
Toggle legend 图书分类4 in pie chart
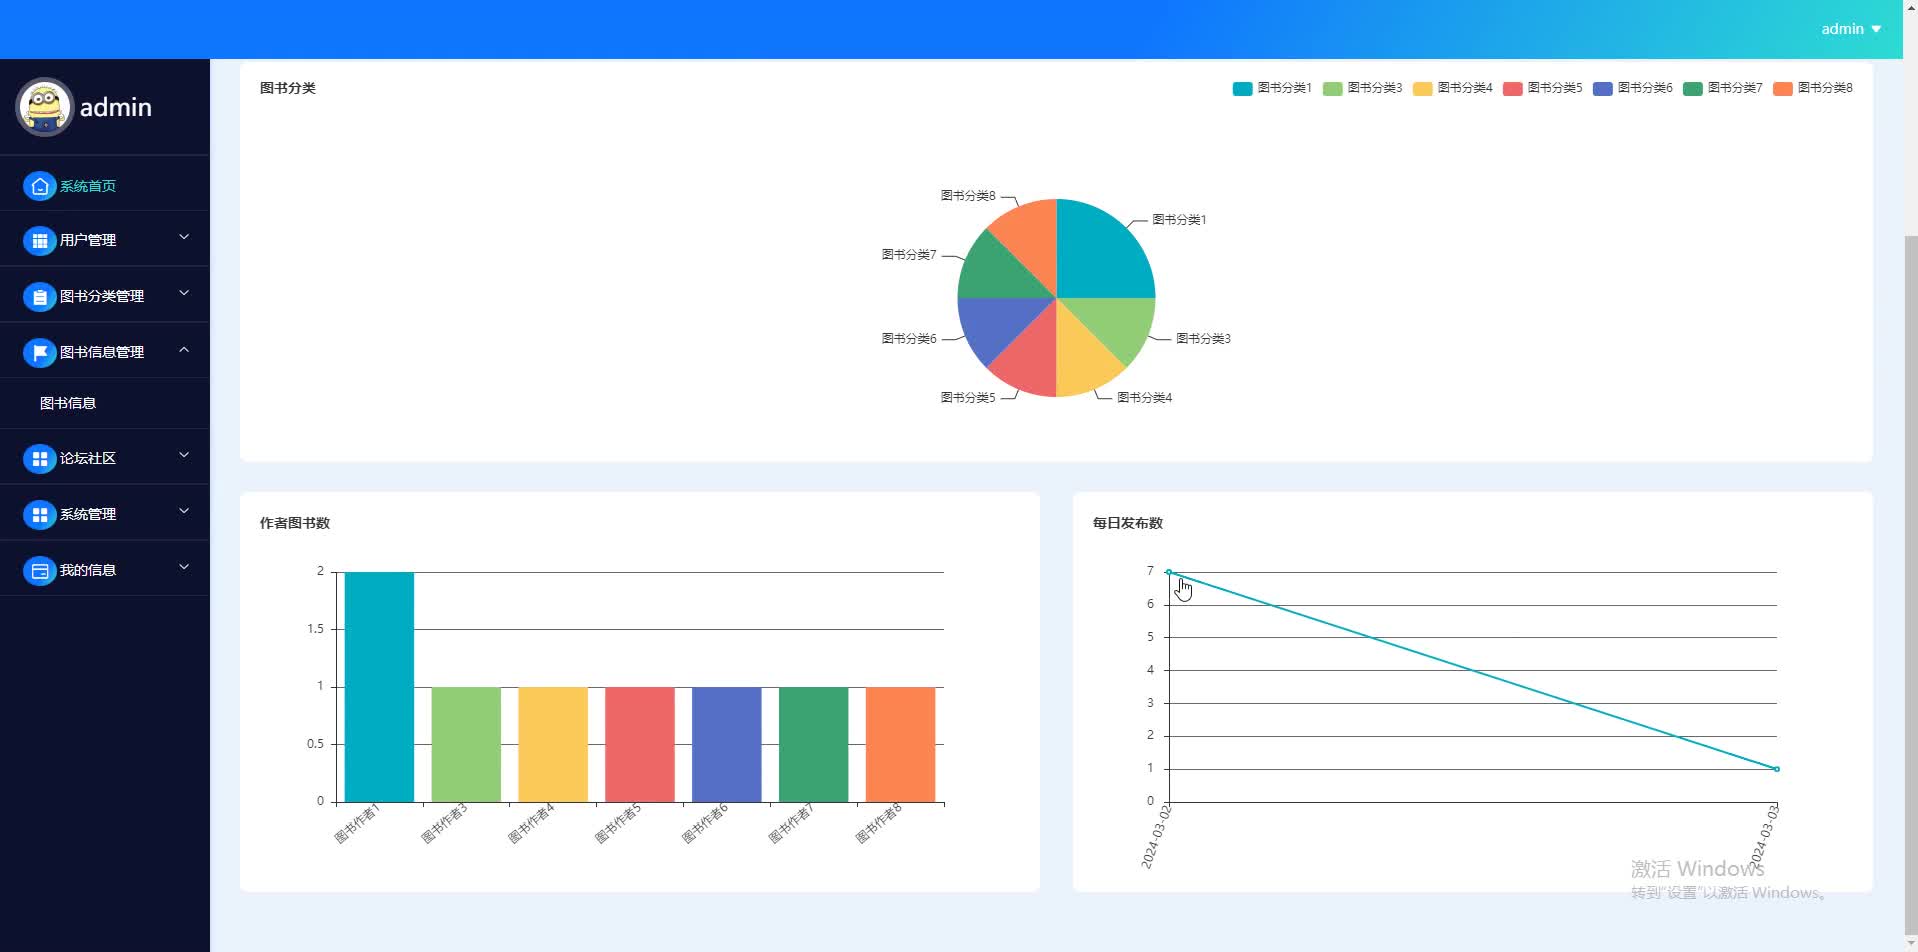click(x=1452, y=88)
